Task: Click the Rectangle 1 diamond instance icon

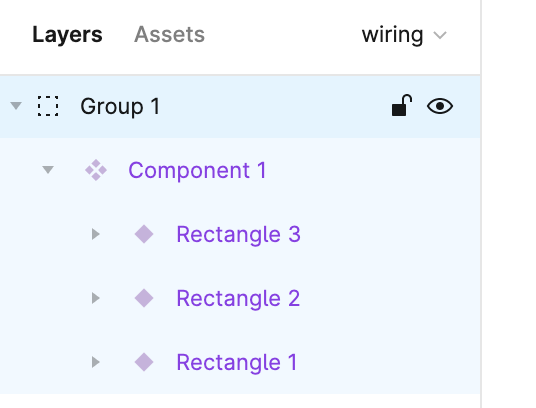Action: click(144, 362)
